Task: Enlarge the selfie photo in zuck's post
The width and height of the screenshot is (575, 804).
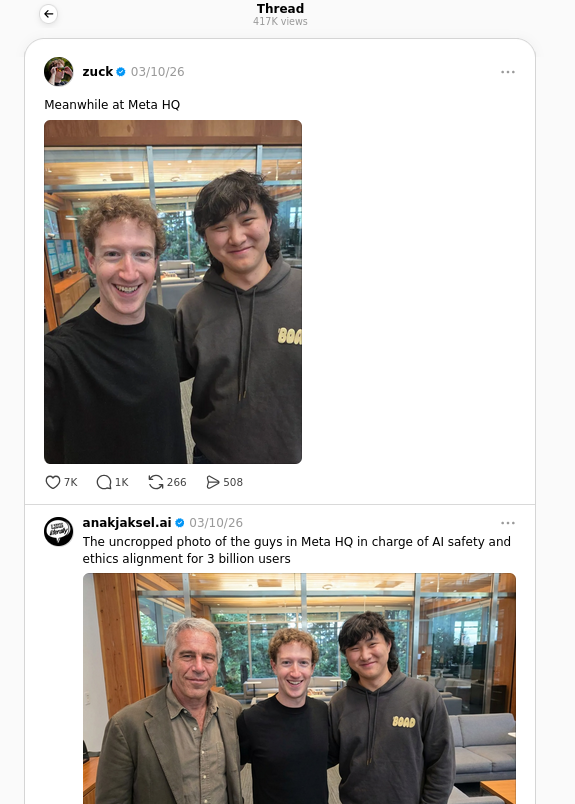Action: [173, 292]
